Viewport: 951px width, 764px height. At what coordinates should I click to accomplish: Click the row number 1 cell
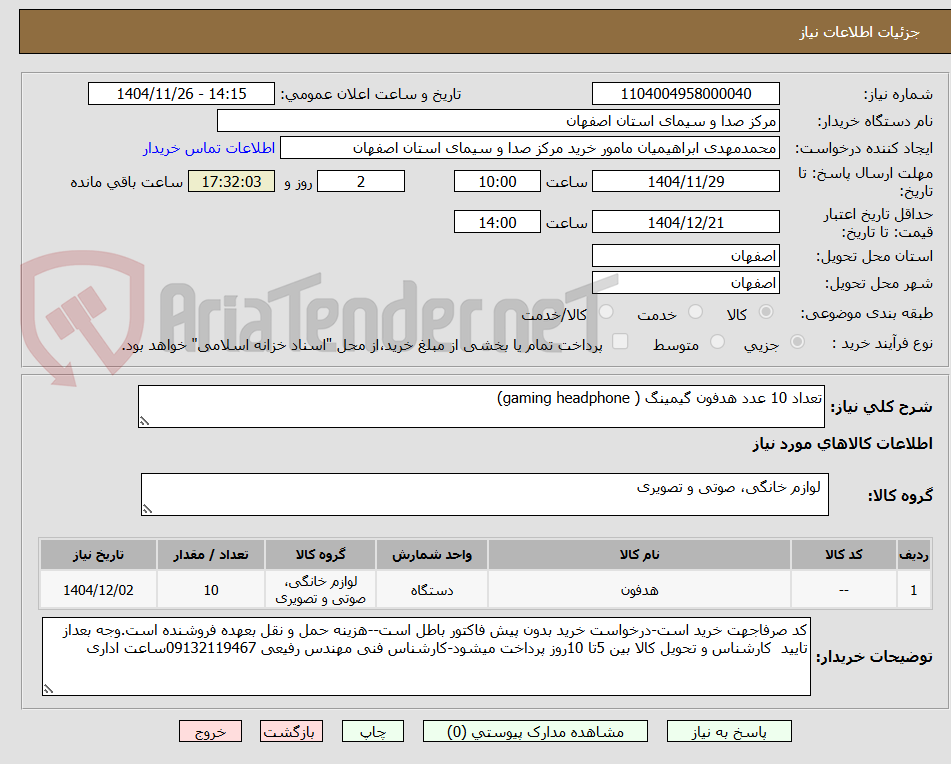(x=914, y=590)
